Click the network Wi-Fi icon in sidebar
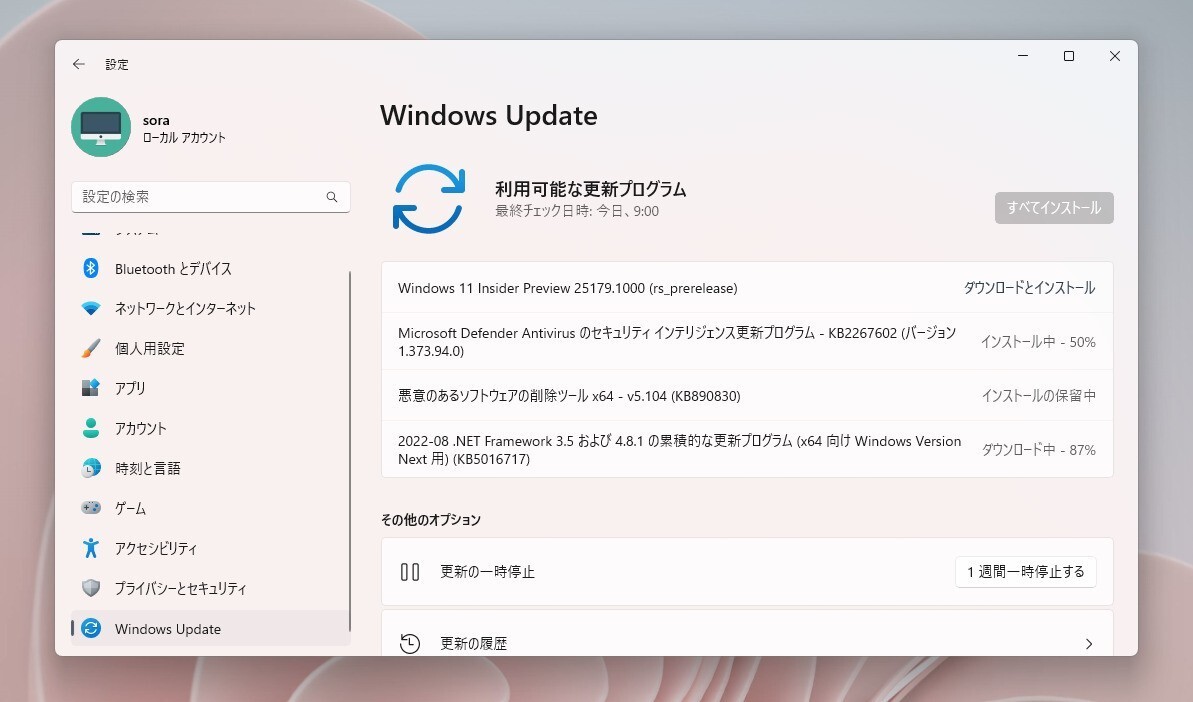Image resolution: width=1193 pixels, height=702 pixels. point(91,308)
